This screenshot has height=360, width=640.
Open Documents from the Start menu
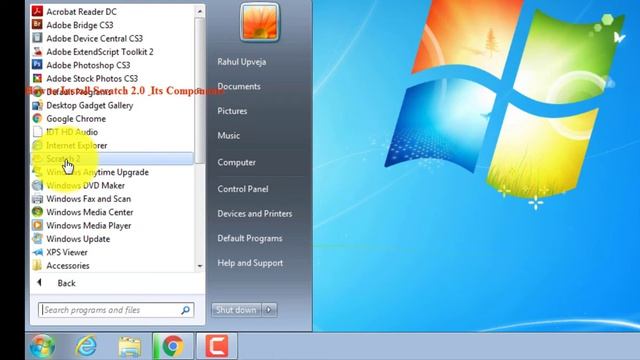(239, 87)
